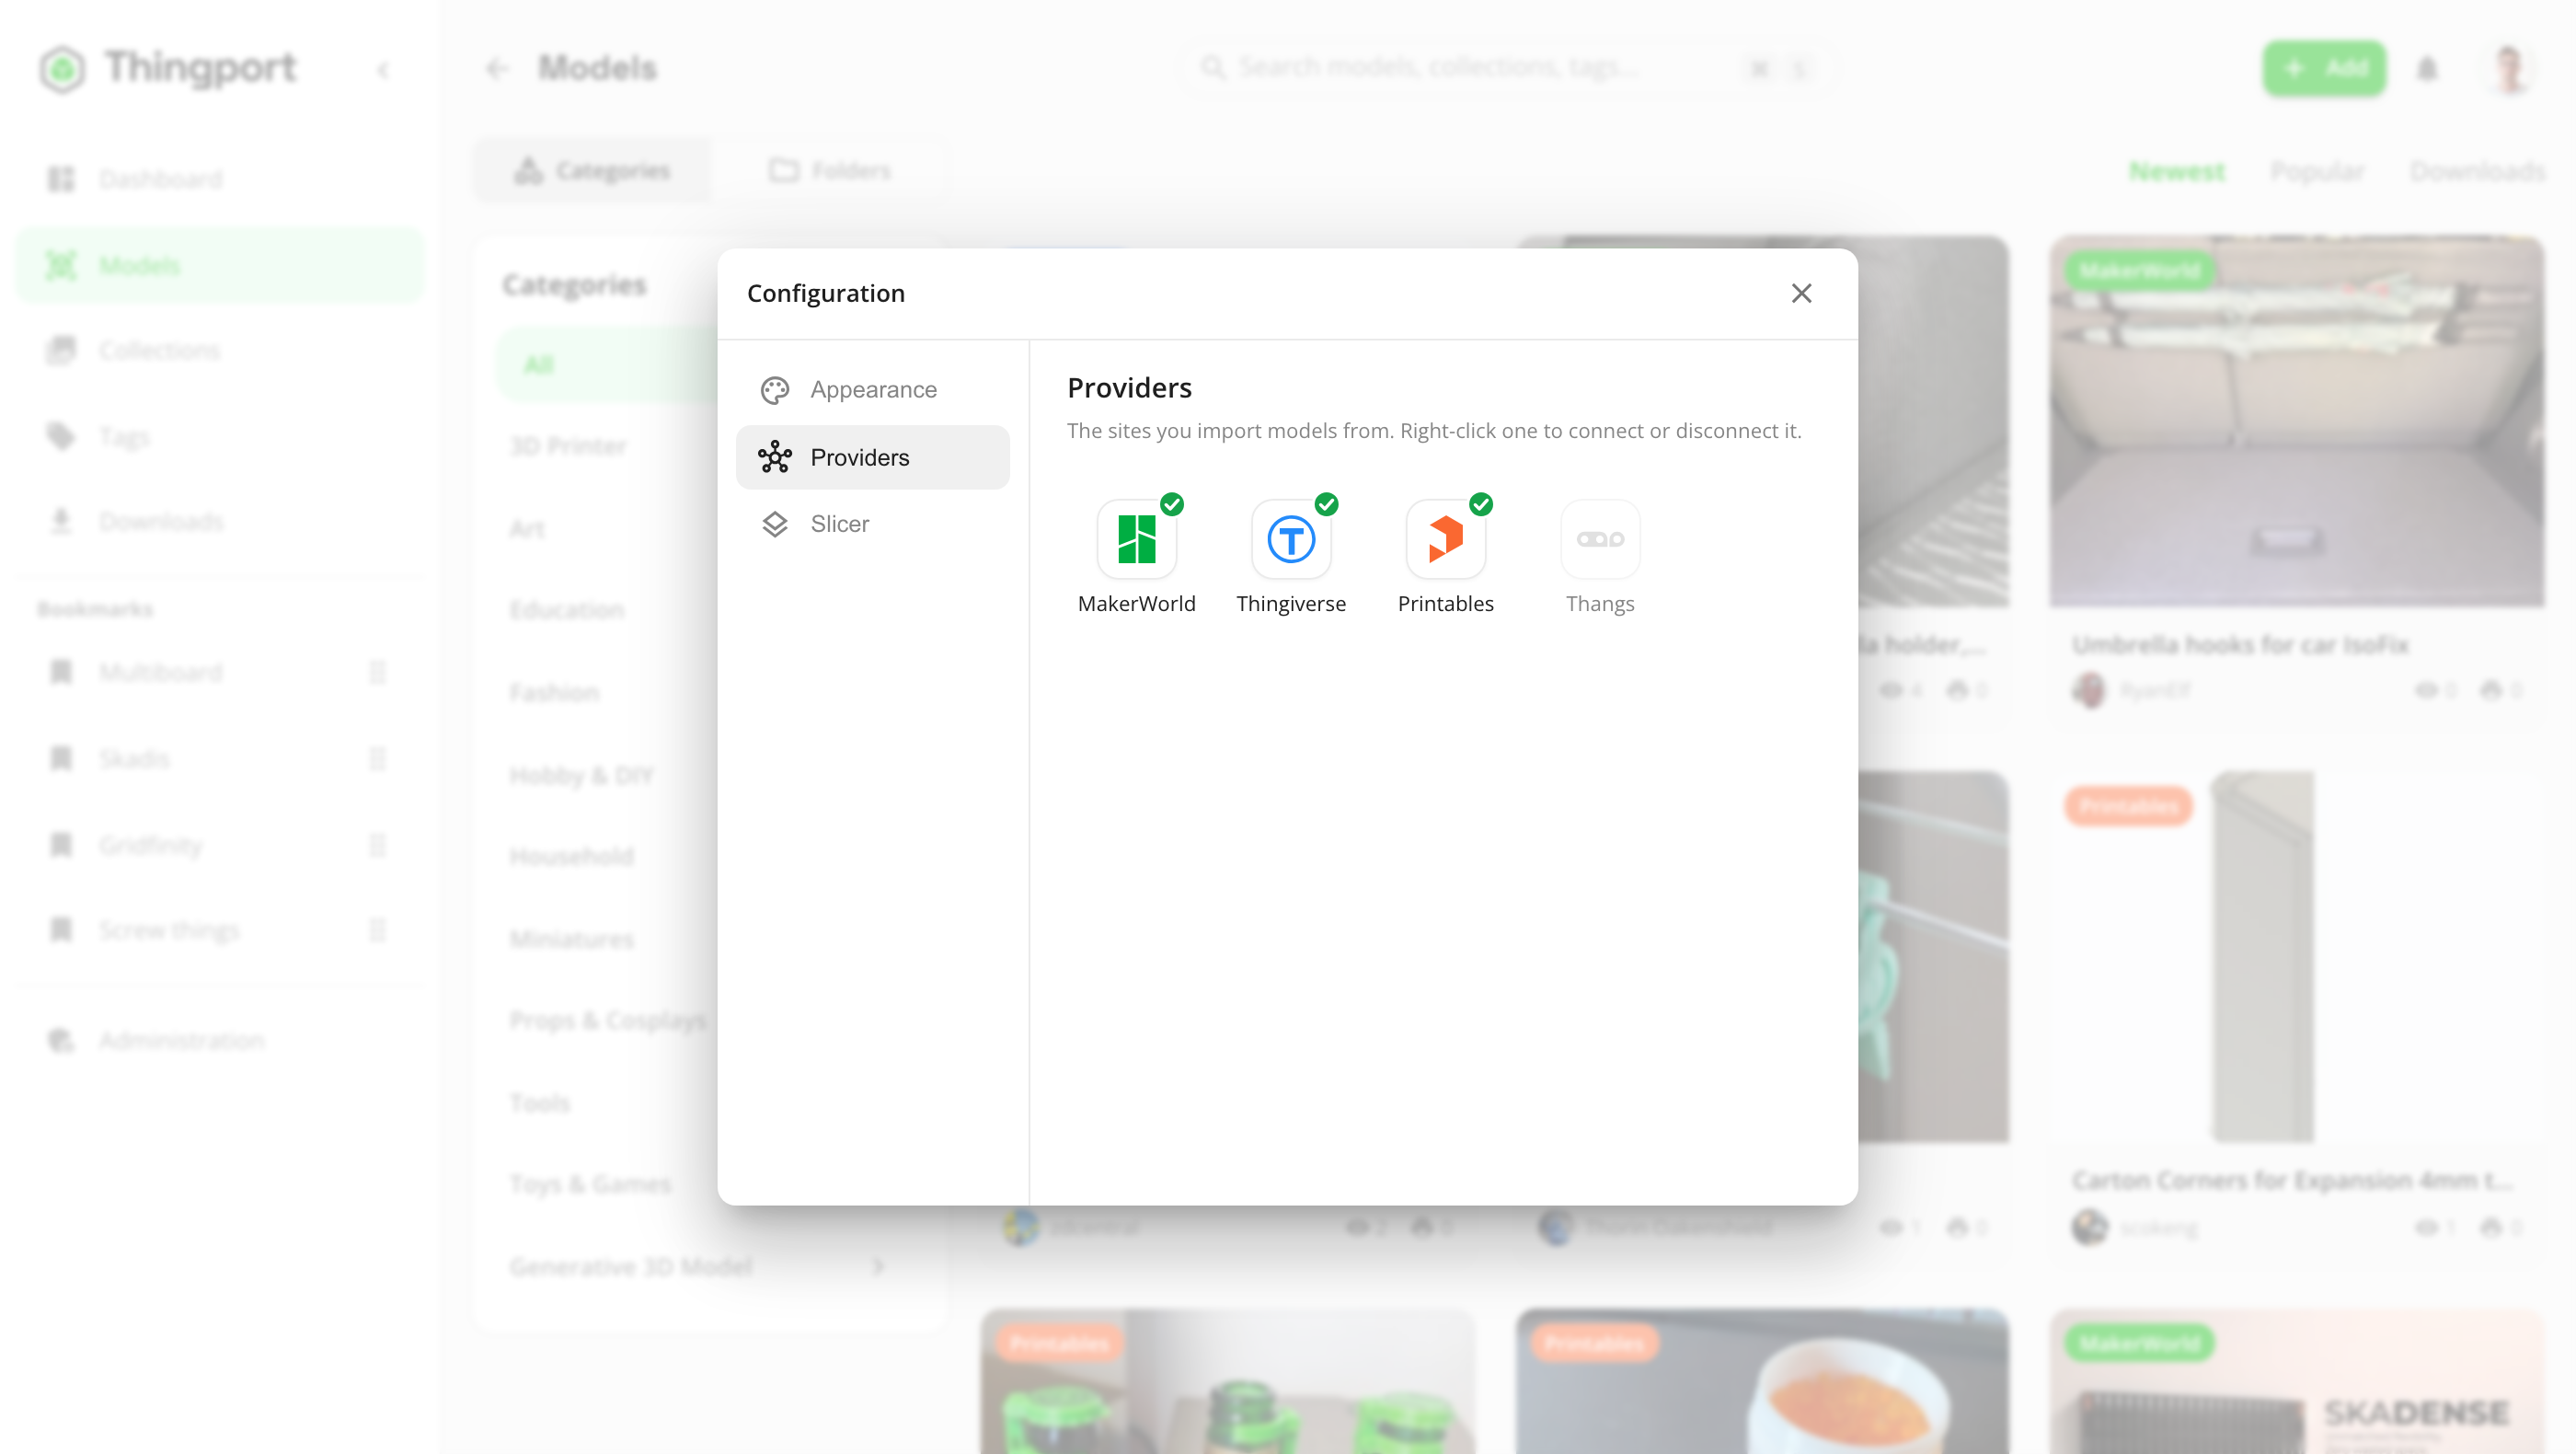Click the disabled Thangs provider icon
The height and width of the screenshot is (1454, 2576).
pos(1600,539)
